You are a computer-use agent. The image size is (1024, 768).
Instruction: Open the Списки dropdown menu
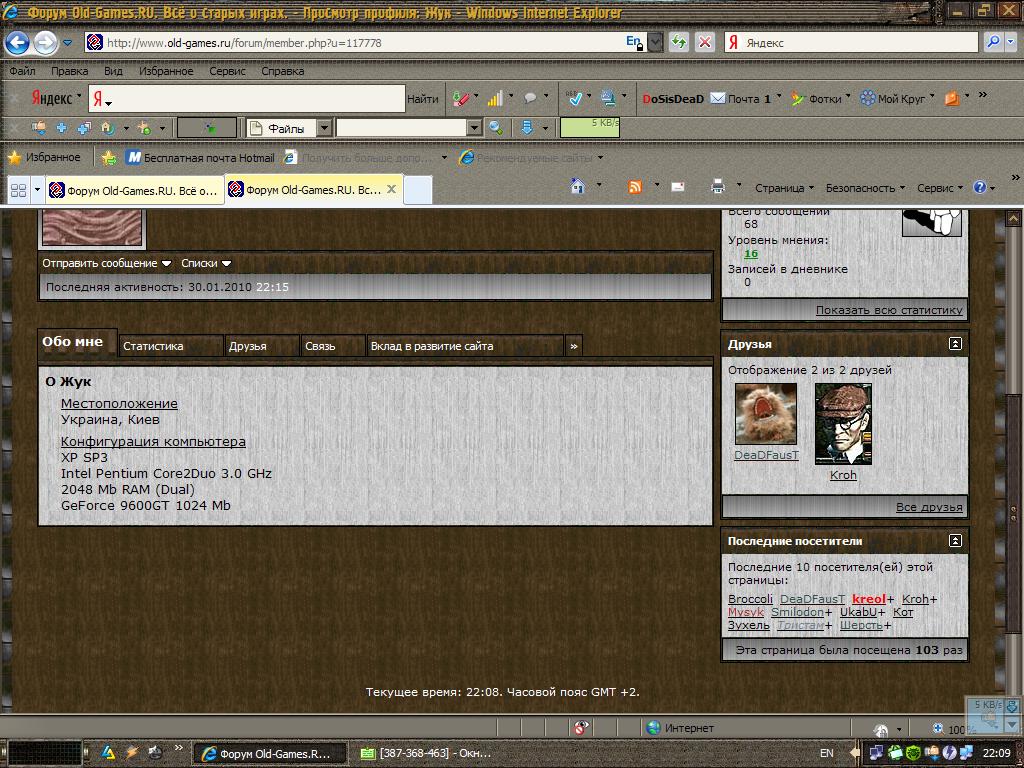206,263
